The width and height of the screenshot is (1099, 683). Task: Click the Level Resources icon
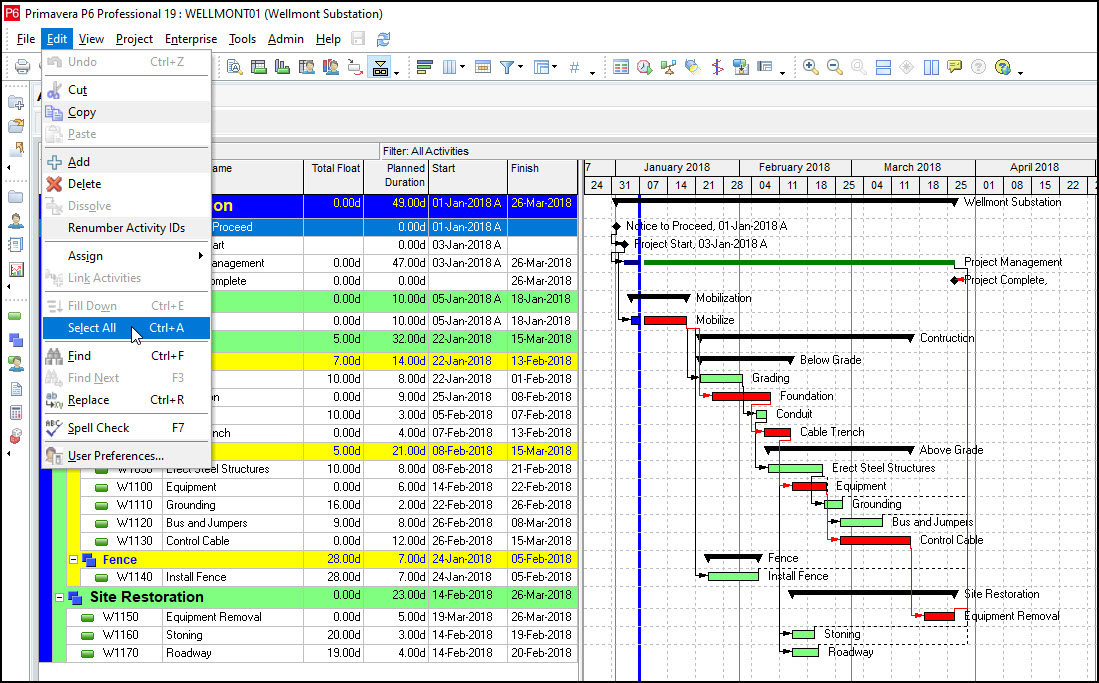668,67
